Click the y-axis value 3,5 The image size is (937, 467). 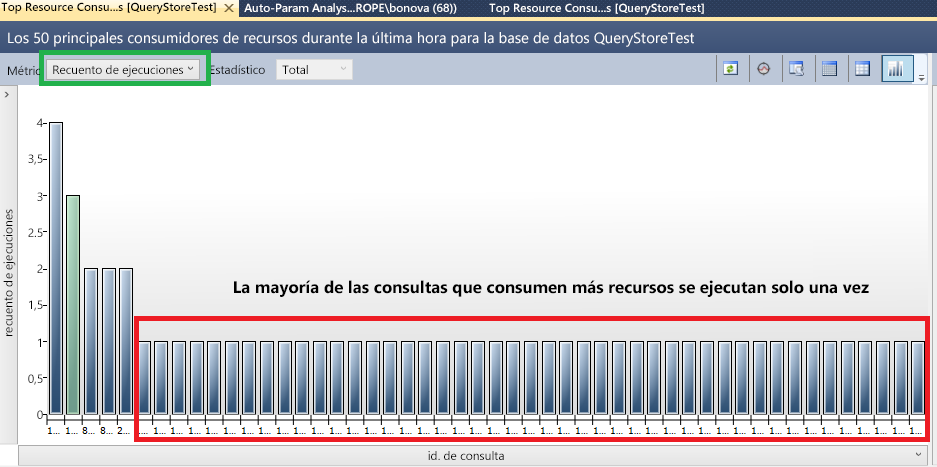[x=35, y=159]
